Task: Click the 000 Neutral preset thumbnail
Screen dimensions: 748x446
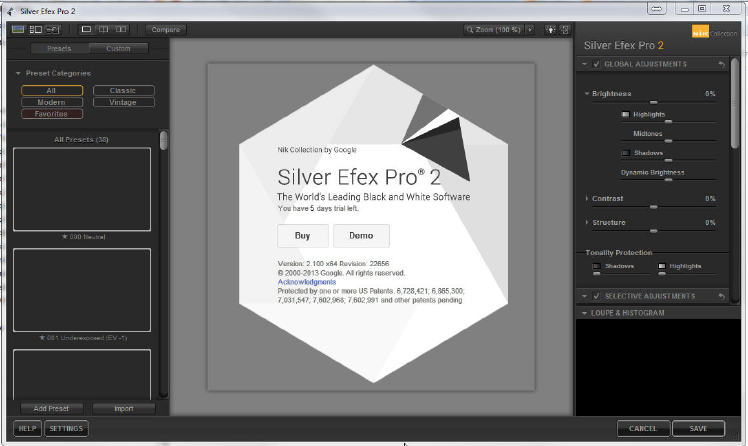Action: (x=82, y=189)
